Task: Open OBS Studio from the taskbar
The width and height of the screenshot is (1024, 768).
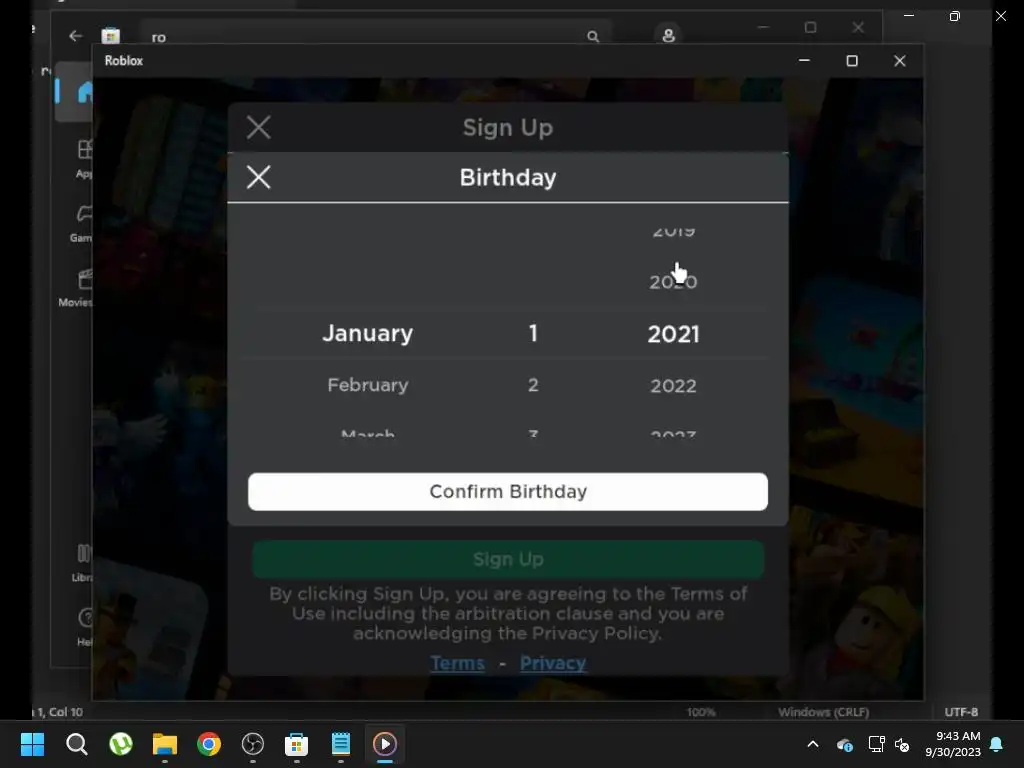Action: 253,744
